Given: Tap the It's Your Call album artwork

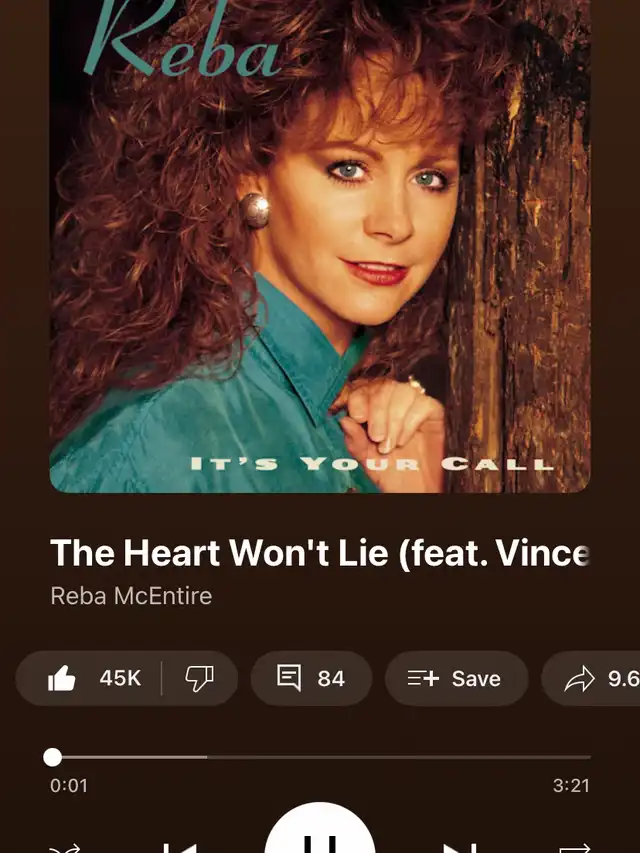Looking at the screenshot, I should click(320, 246).
